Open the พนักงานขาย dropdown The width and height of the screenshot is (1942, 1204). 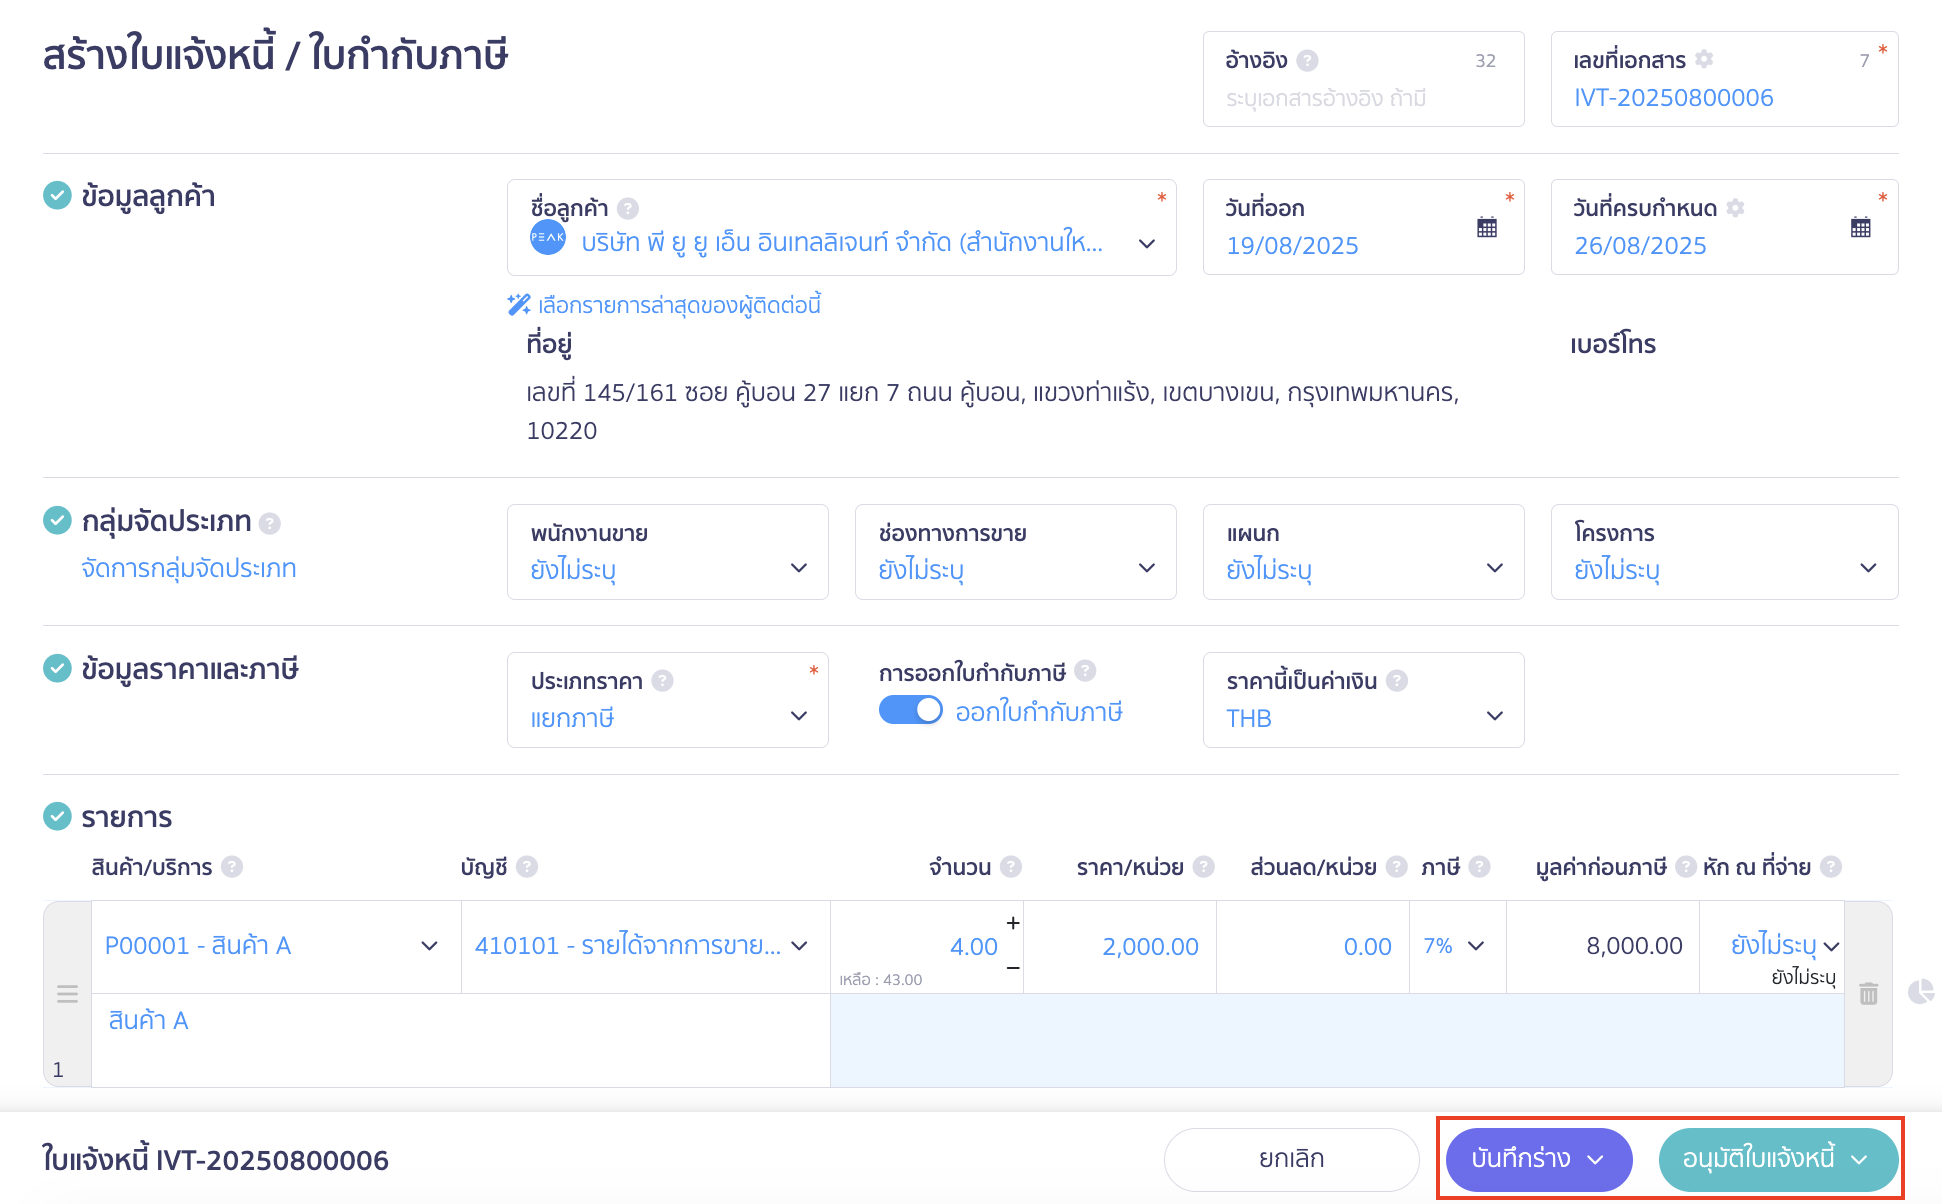click(668, 552)
